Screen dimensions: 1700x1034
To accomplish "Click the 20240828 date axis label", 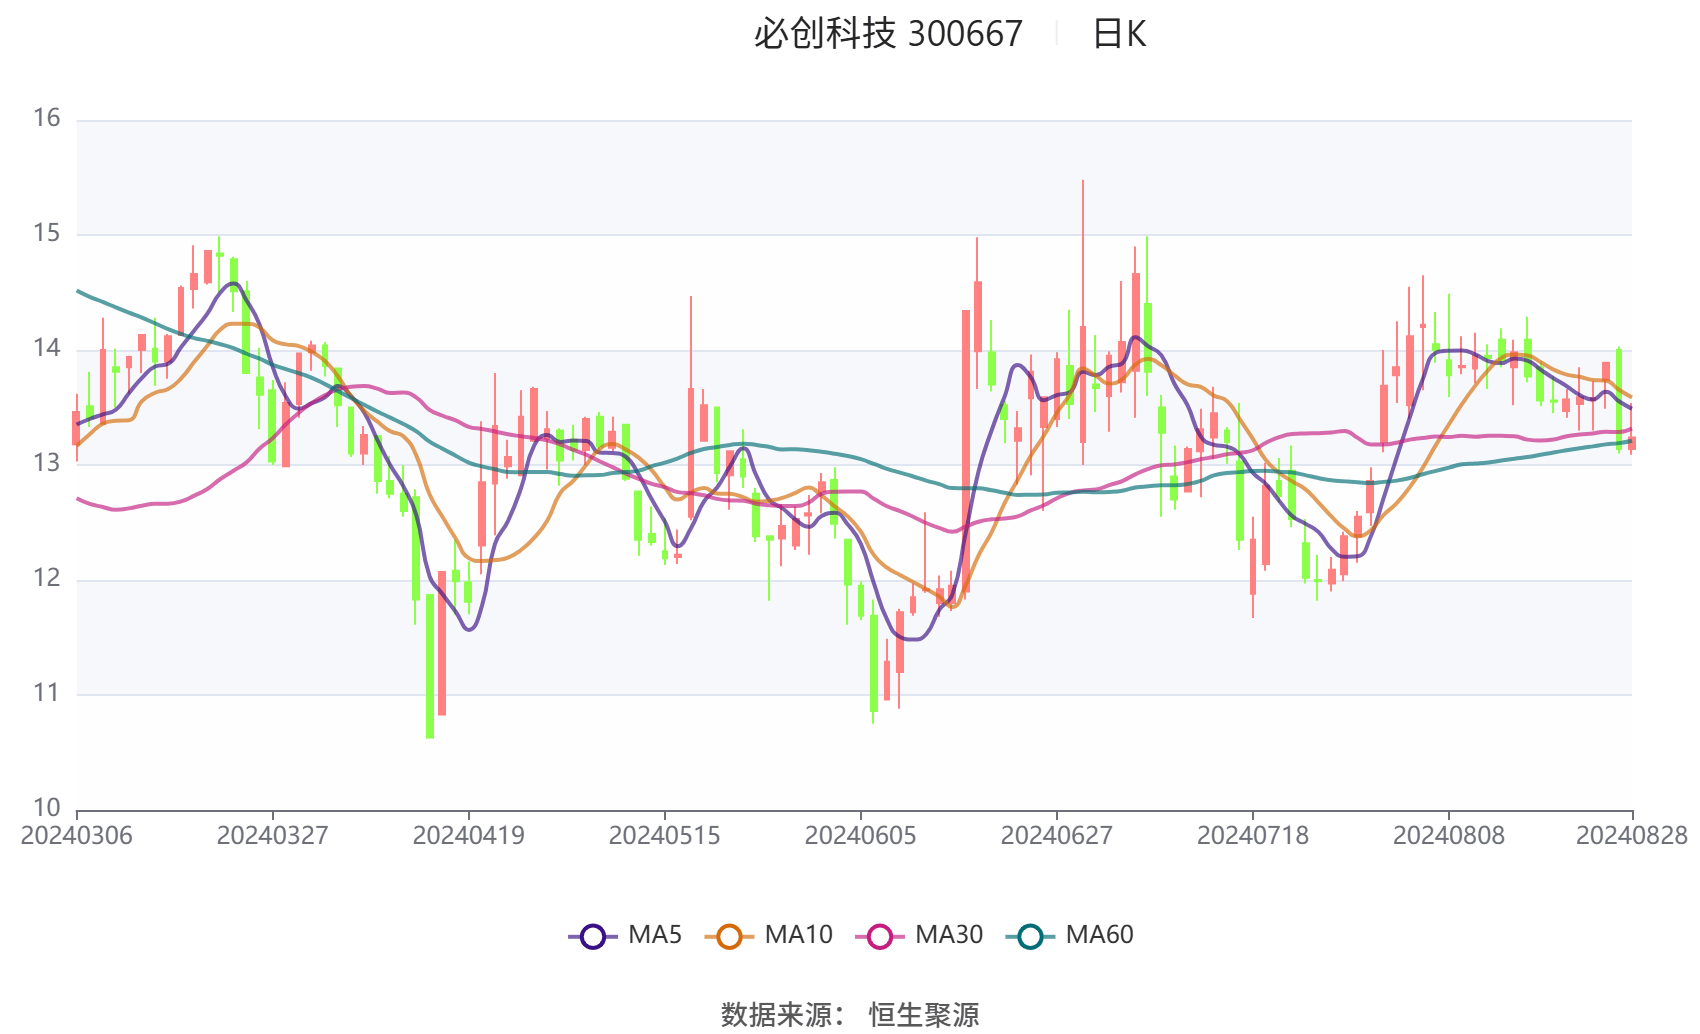I will (x=1632, y=835).
